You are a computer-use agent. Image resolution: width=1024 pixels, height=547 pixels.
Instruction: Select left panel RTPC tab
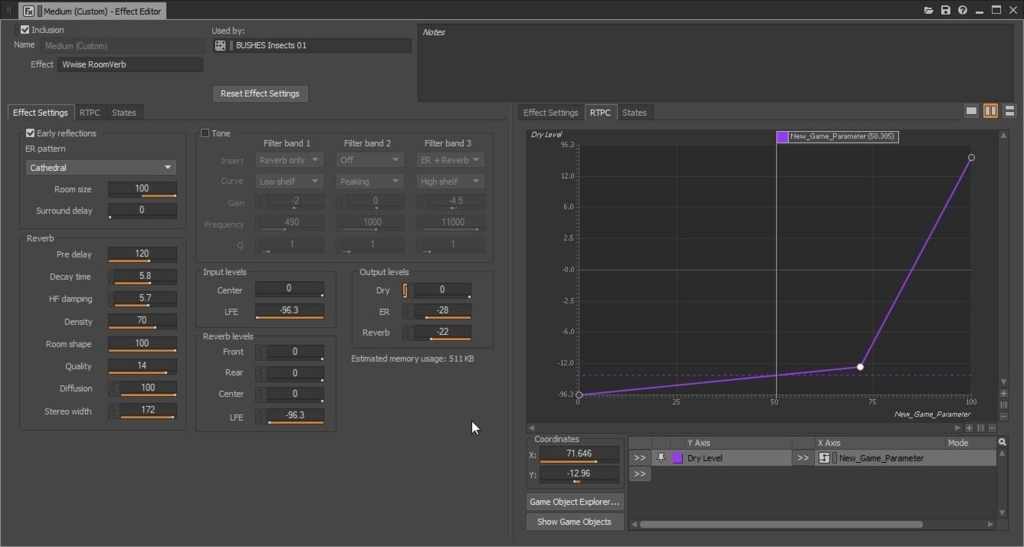89,112
